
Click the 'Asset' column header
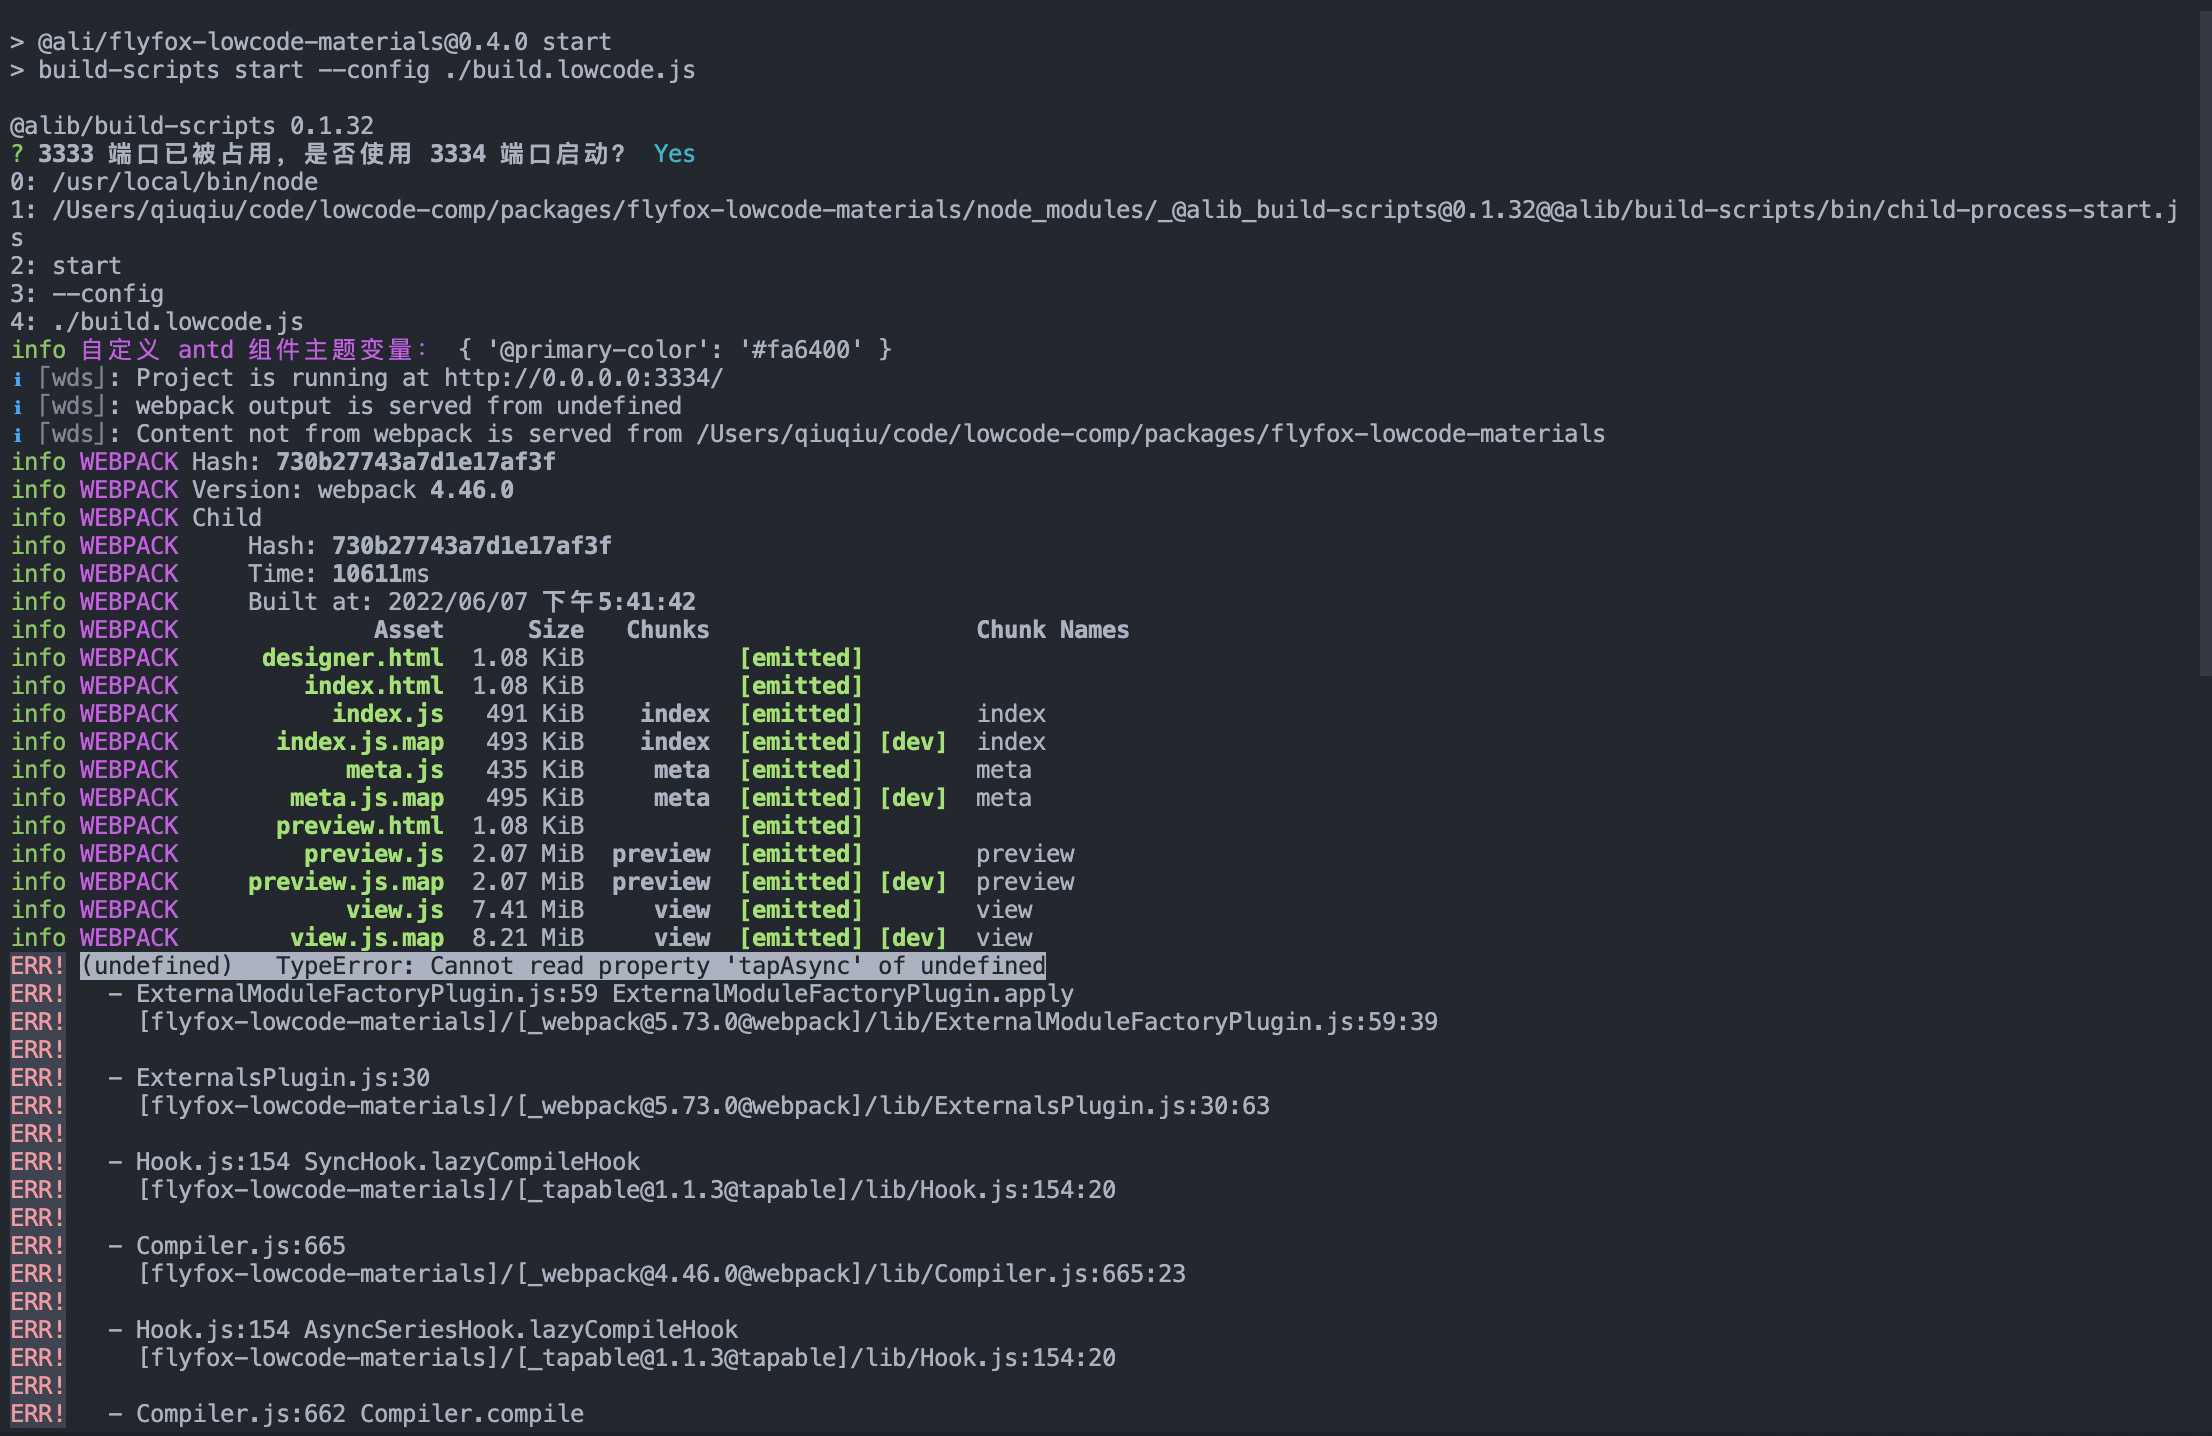point(408,630)
